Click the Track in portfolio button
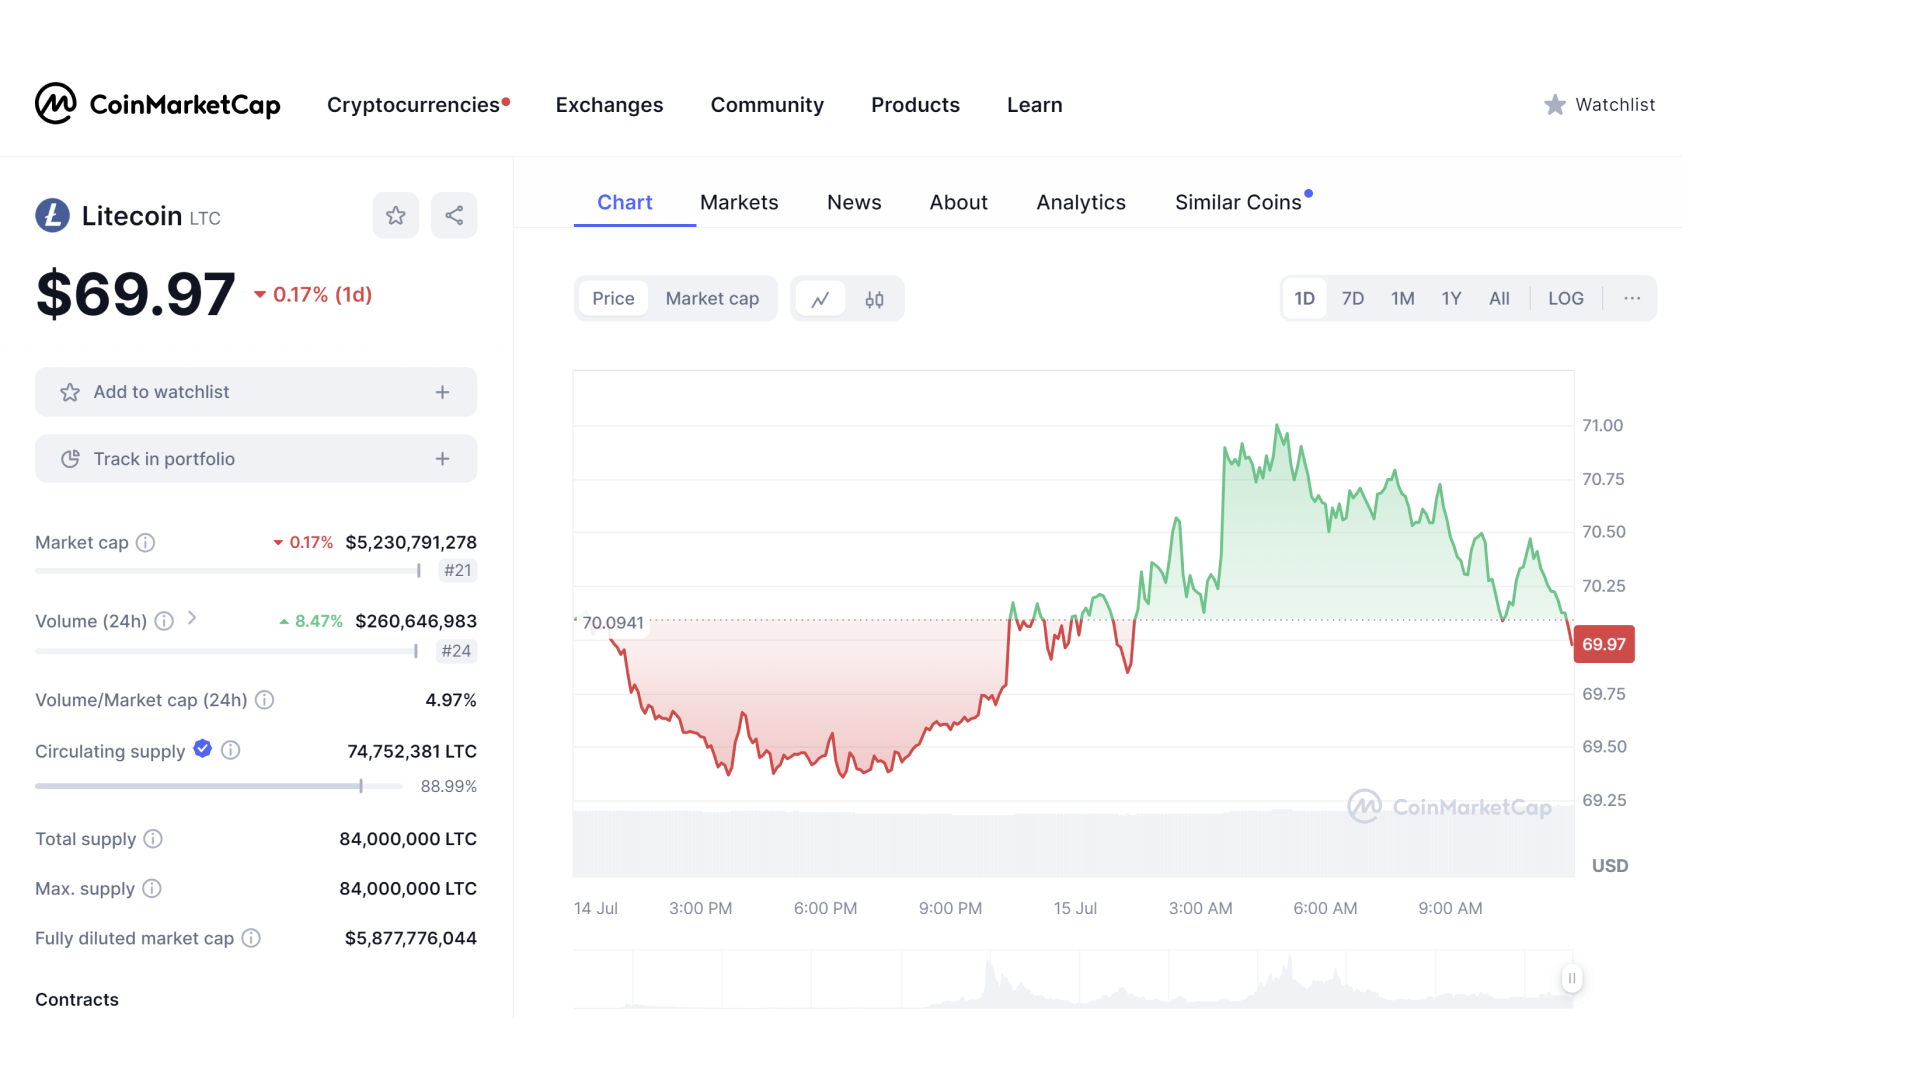 [x=256, y=459]
